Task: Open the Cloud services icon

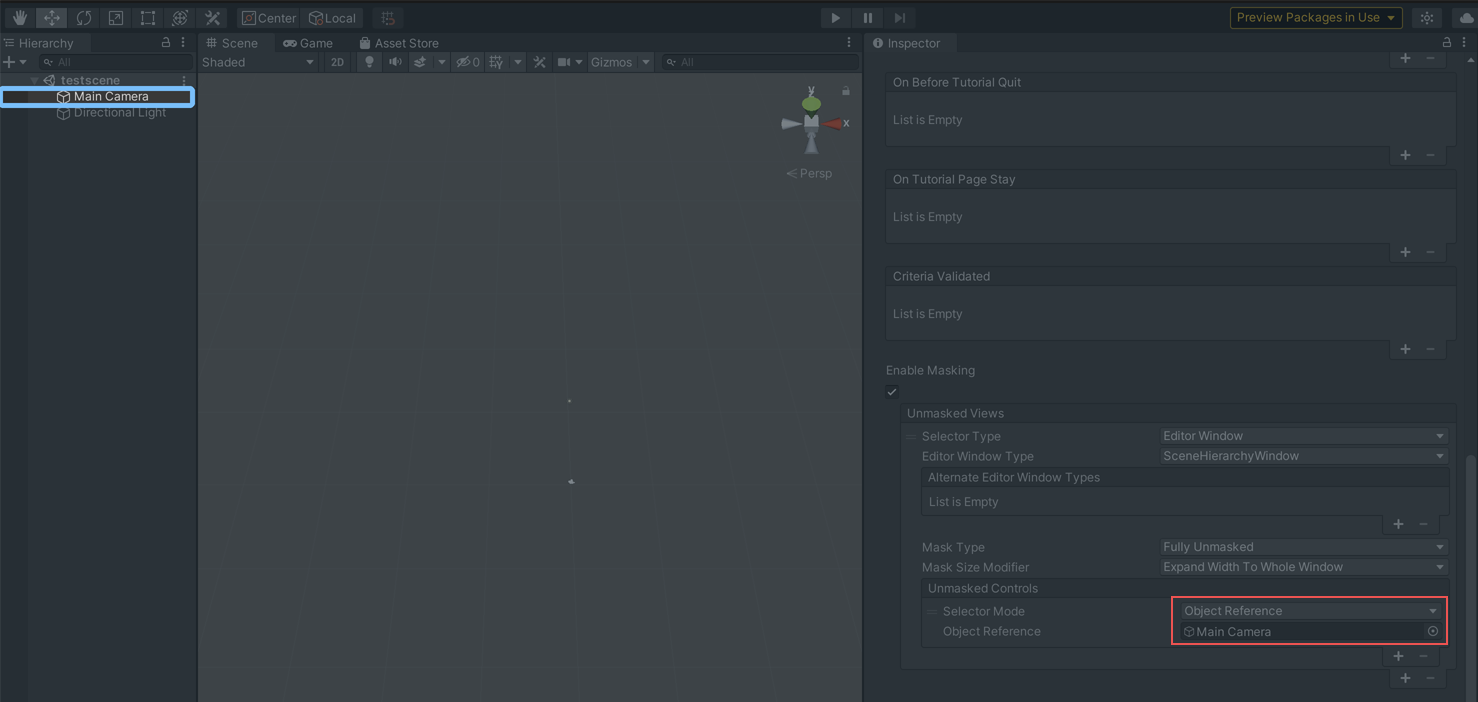Action: (1466, 18)
